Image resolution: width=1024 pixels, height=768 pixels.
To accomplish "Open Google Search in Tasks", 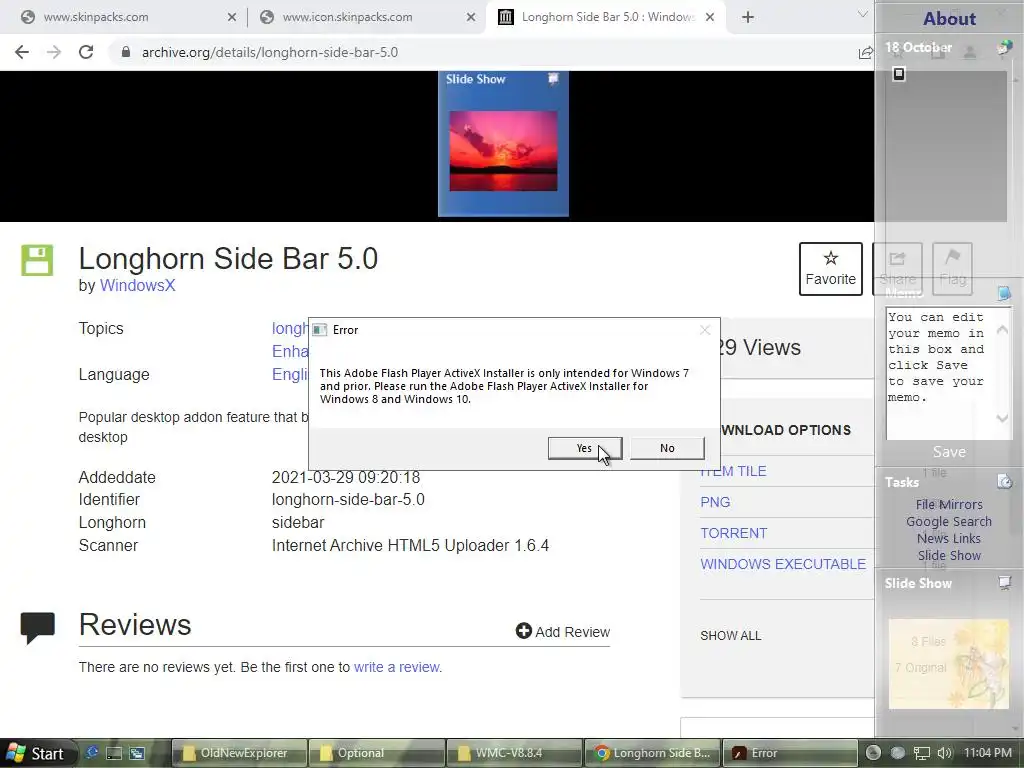I will click(949, 521).
